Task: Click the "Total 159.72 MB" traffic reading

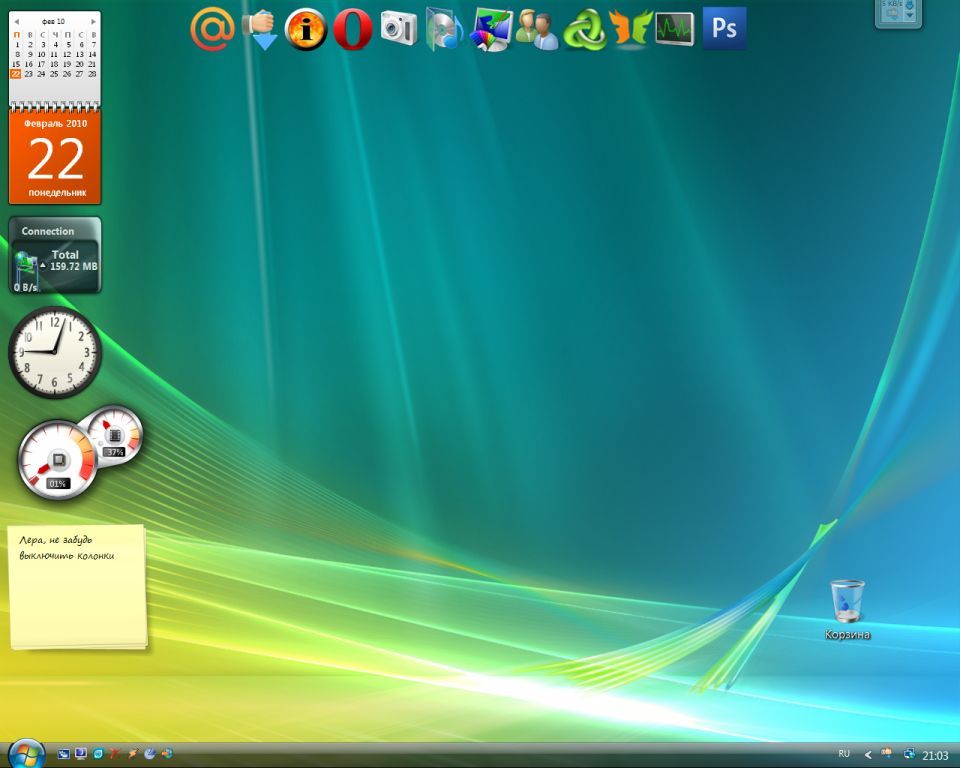Action: [73, 260]
